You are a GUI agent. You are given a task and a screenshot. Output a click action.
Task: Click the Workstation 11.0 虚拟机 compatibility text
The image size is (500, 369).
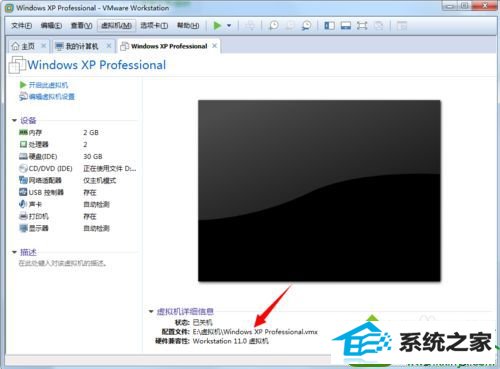click(x=230, y=341)
